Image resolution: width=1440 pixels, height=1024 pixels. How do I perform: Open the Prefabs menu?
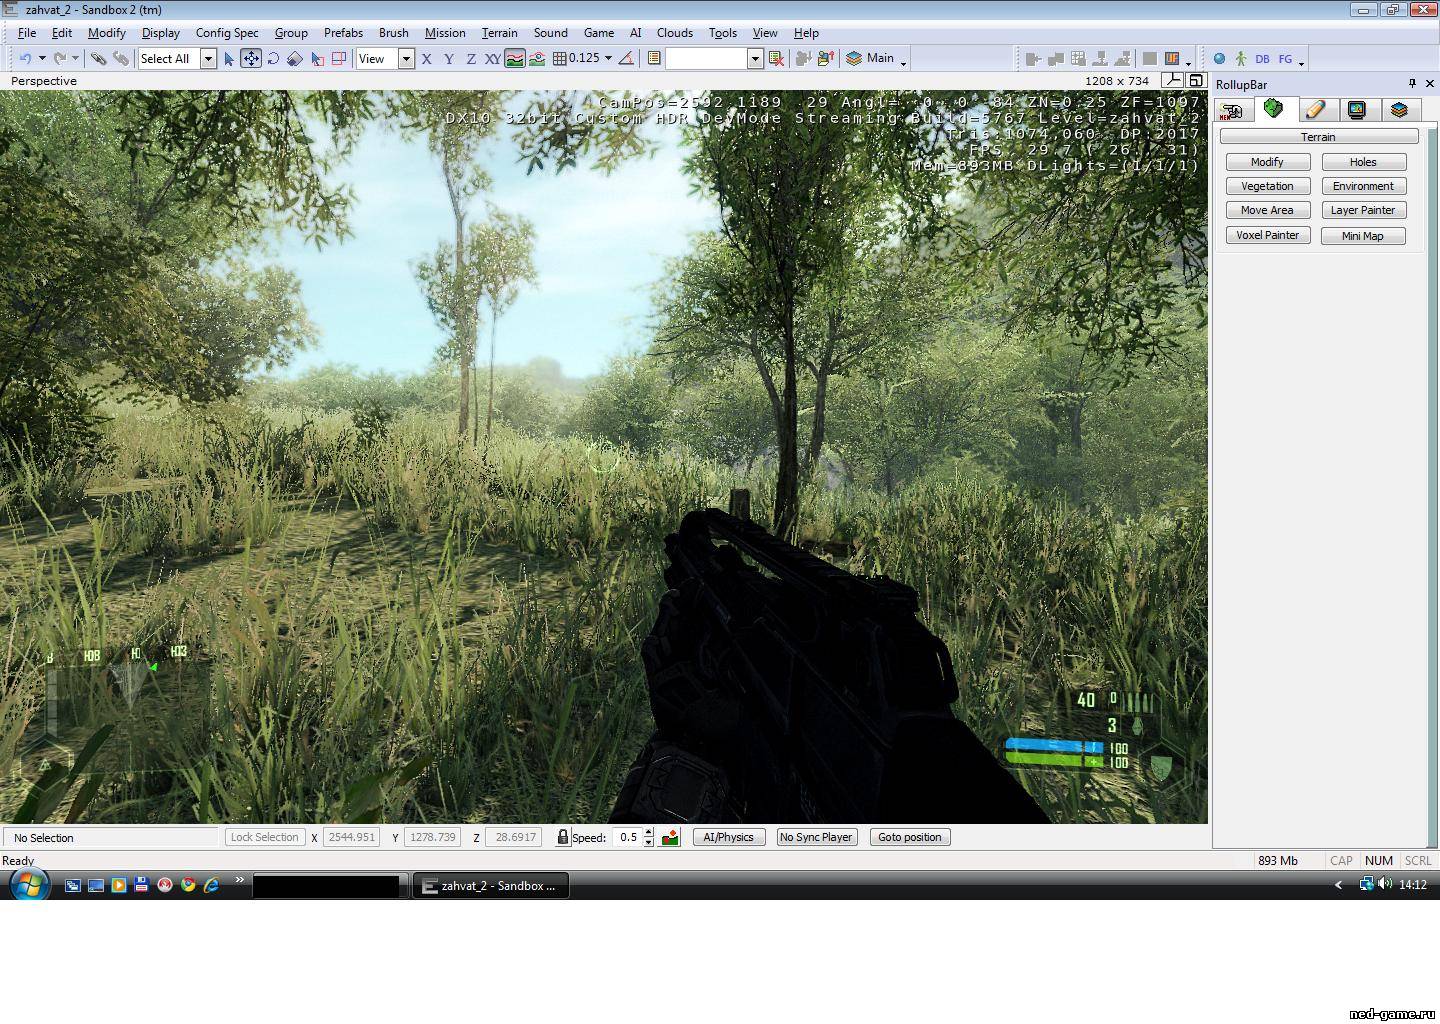343,33
